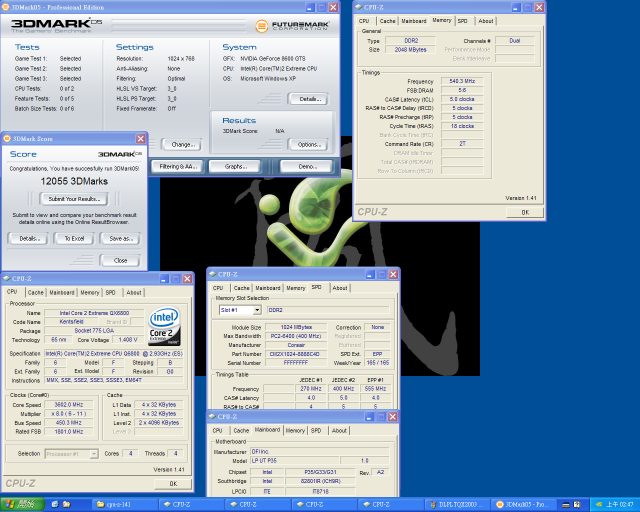
Task: Select the About tab in the SPD CPU-Z window
Action: [340, 288]
